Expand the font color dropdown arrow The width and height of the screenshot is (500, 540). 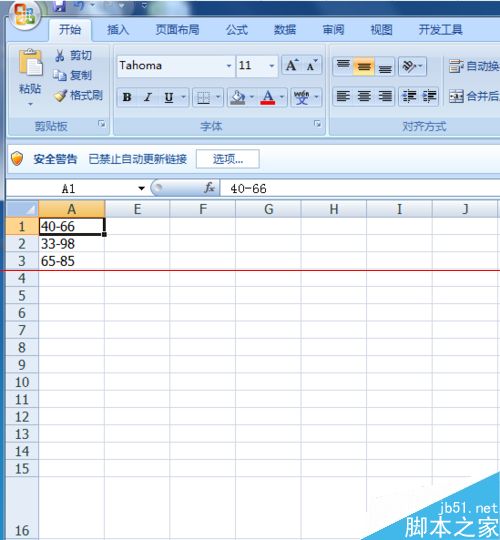[282, 97]
